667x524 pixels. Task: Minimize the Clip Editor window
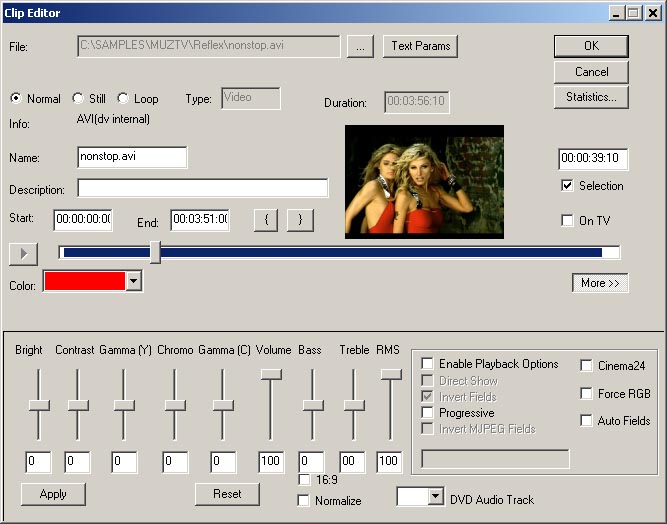[616, 13]
